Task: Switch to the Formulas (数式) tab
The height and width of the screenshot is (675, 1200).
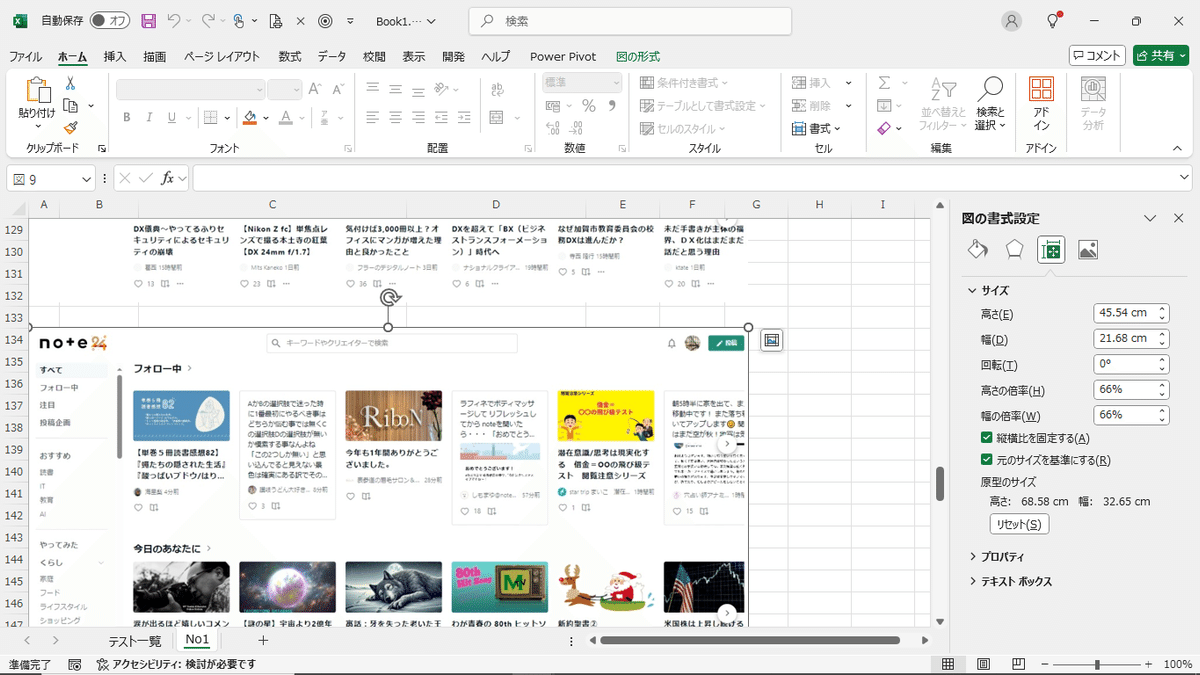Action: 290,56
